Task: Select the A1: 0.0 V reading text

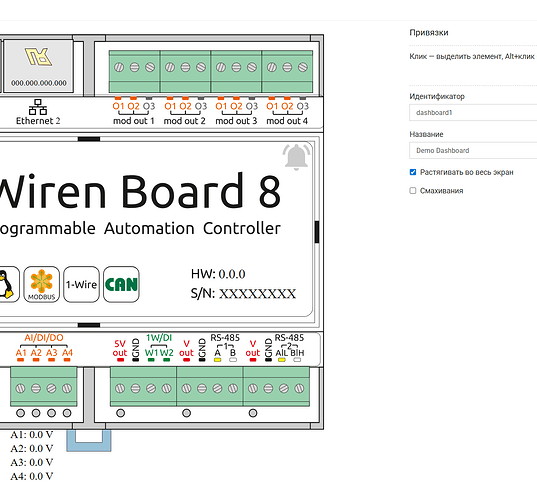Action: [32, 435]
